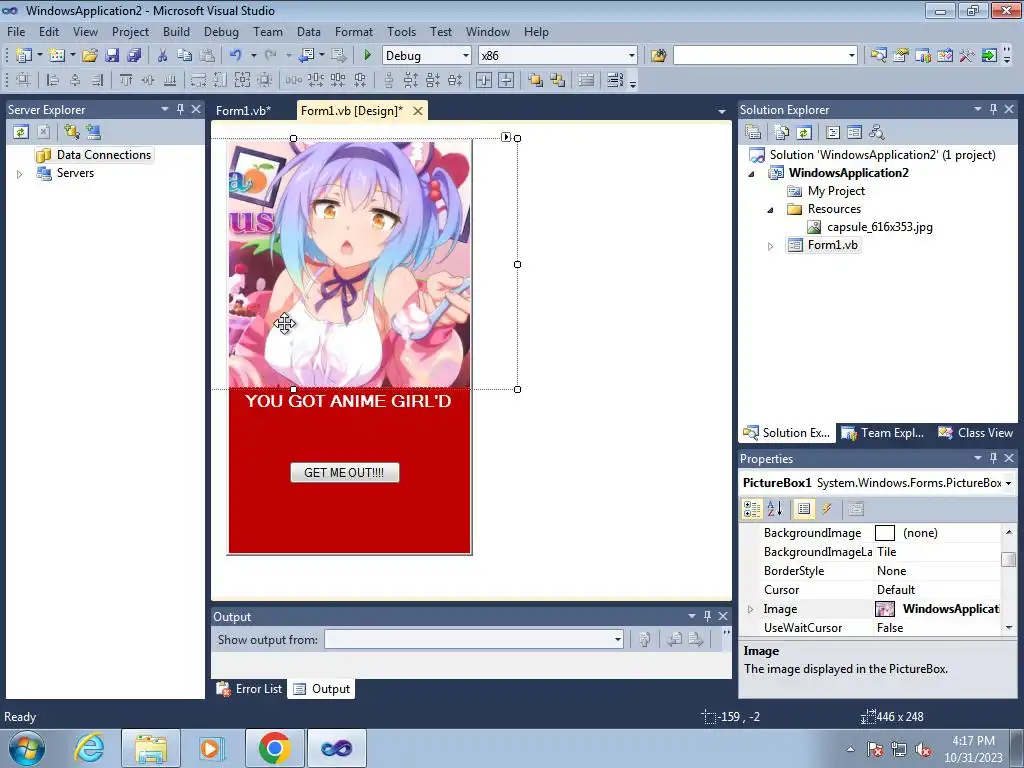The width and height of the screenshot is (1024, 768).
Task: Click the Cut scissors icon
Action: coord(162,56)
